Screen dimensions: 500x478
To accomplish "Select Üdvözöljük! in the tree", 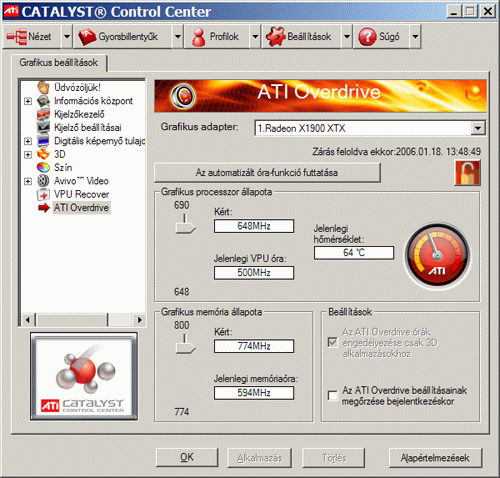I will pos(77,87).
